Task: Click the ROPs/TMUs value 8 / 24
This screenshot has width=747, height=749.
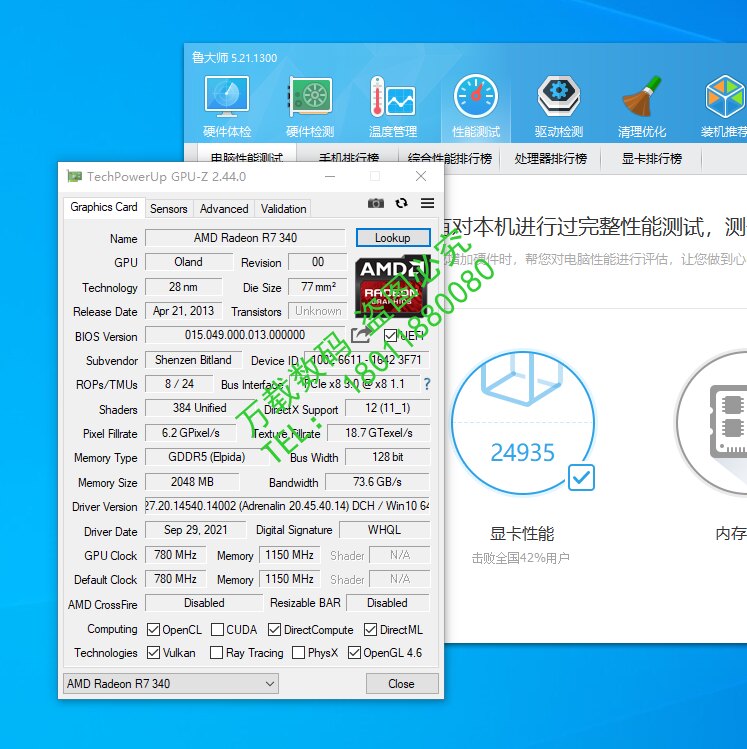Action: [x=179, y=384]
